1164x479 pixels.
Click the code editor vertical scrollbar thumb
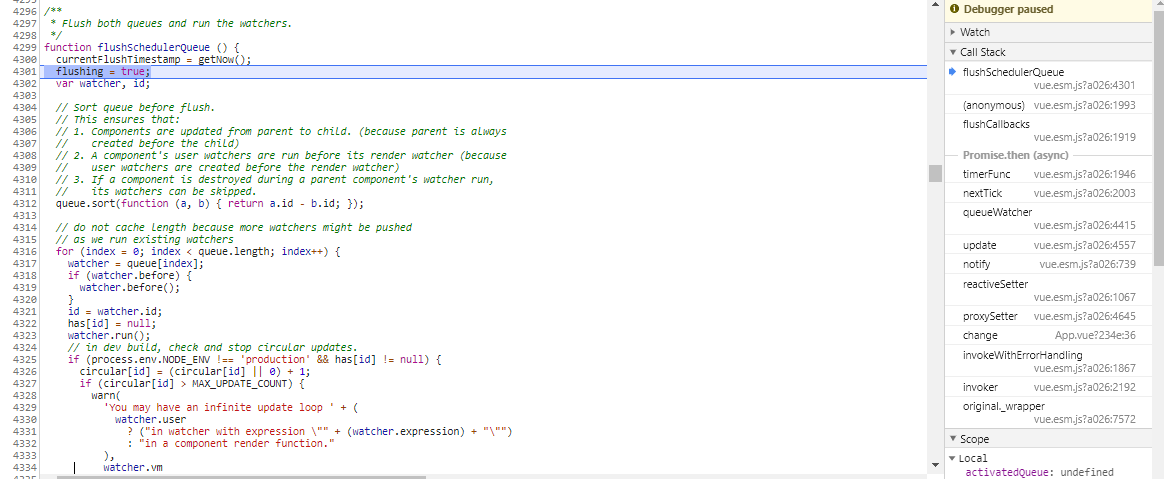click(935, 173)
